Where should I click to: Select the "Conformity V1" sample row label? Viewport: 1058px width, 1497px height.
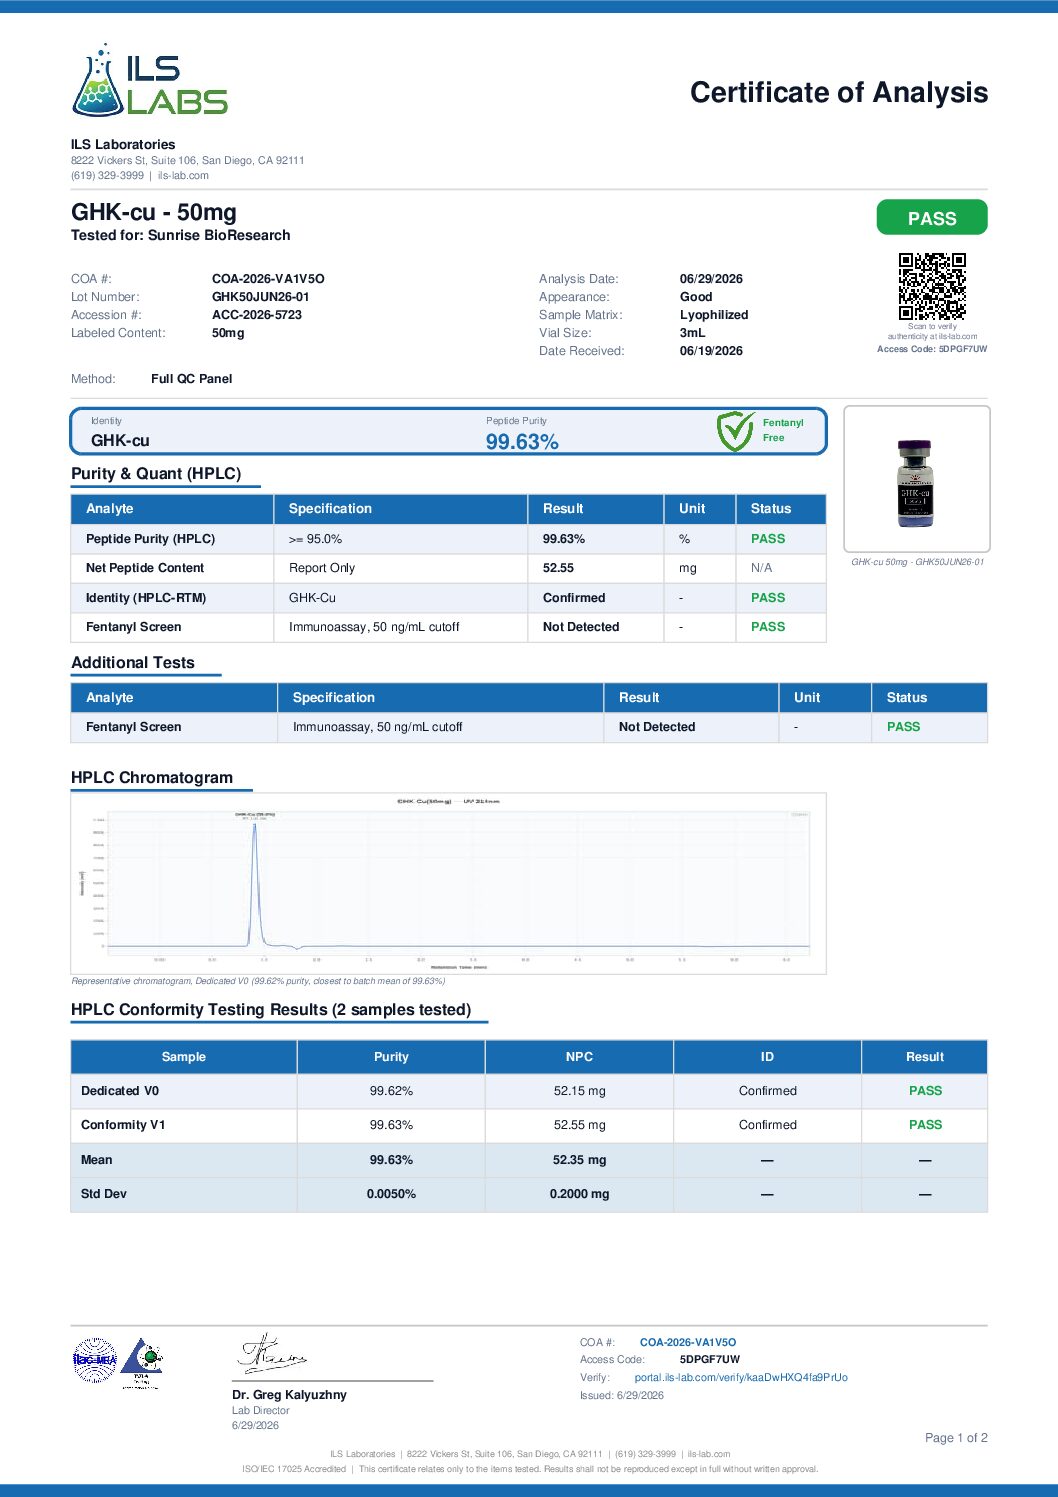(123, 1125)
